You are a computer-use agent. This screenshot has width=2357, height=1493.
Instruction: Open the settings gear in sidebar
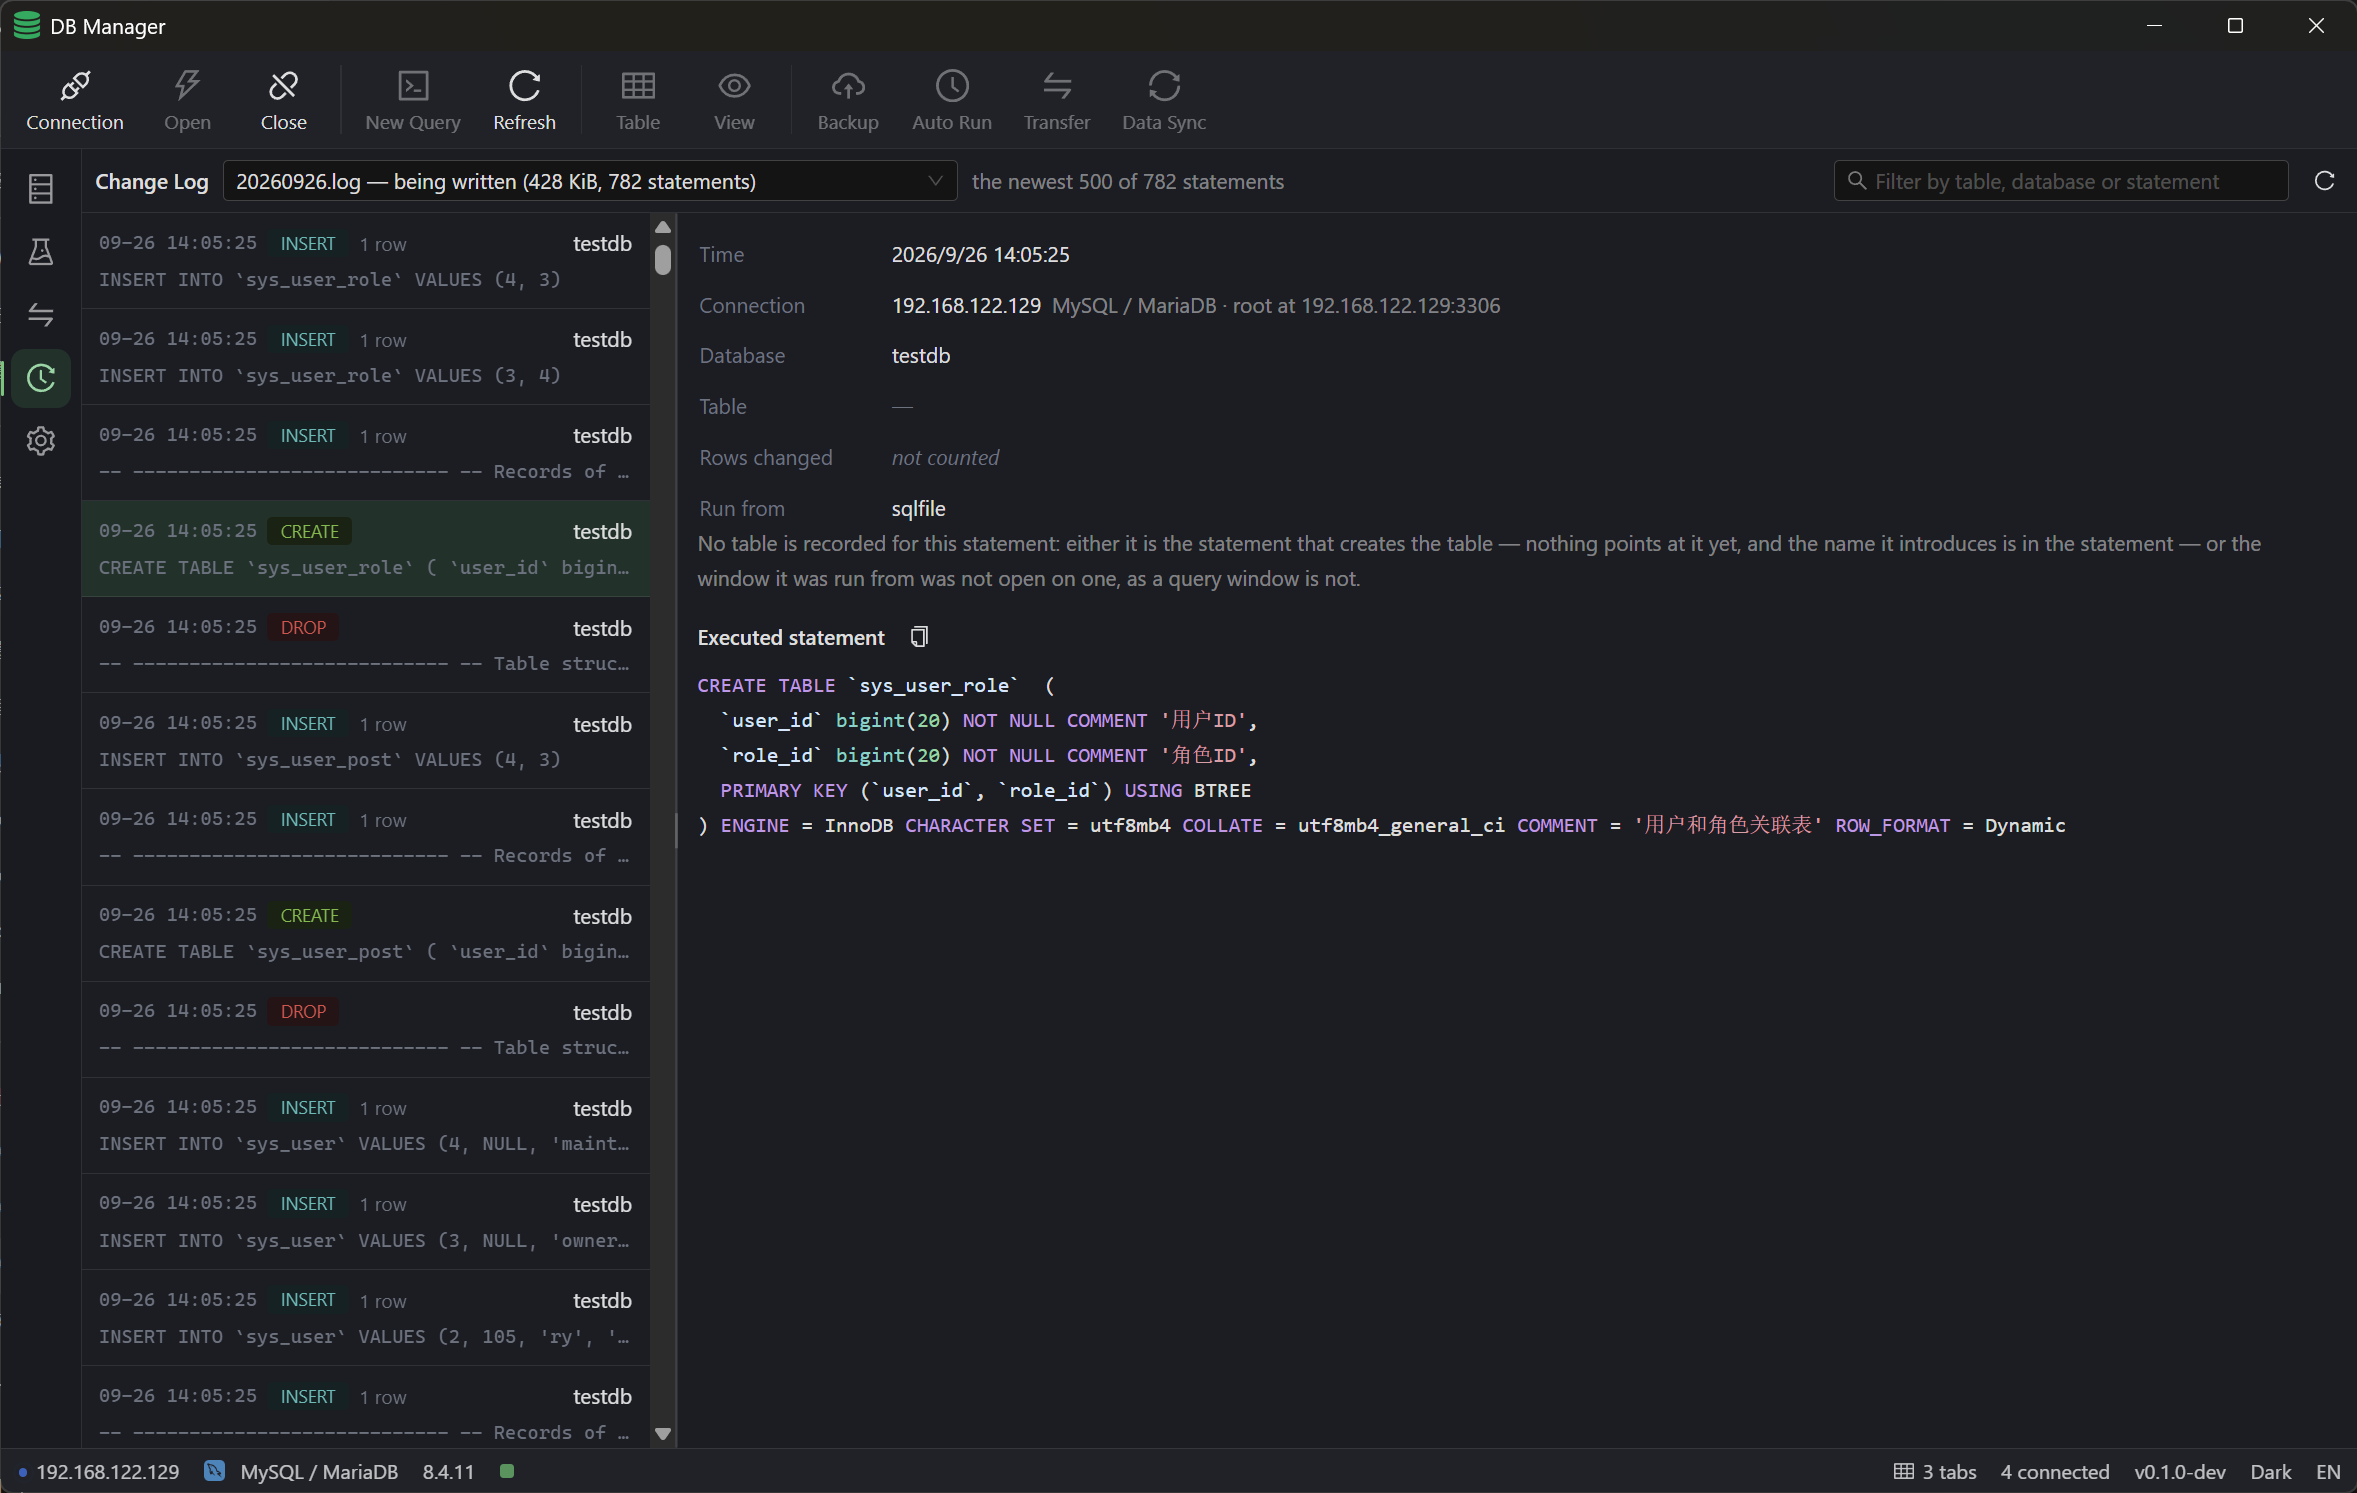pos(41,441)
